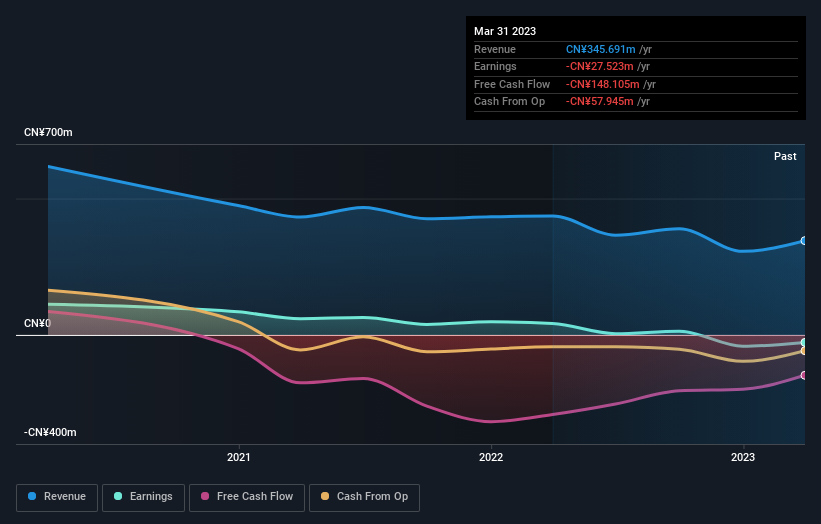Click the Free Cash Flow value -CN¥148.105m
The image size is (821, 524).
[604, 85]
